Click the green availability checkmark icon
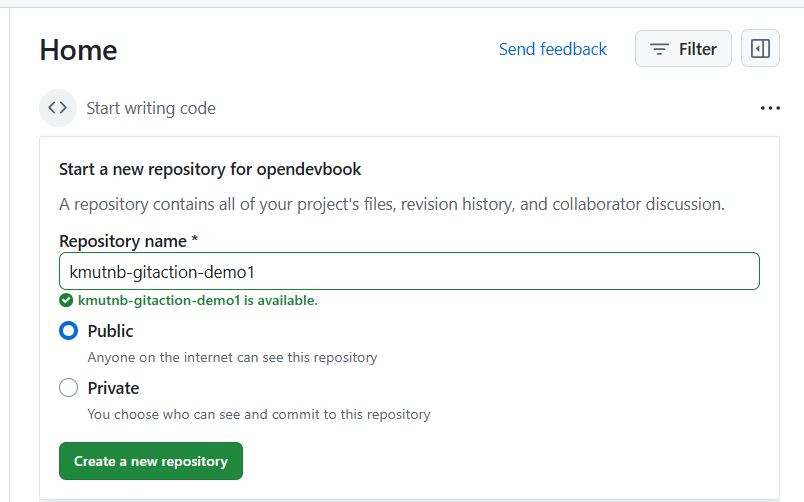Viewport: 804px width, 502px height. click(x=66, y=300)
